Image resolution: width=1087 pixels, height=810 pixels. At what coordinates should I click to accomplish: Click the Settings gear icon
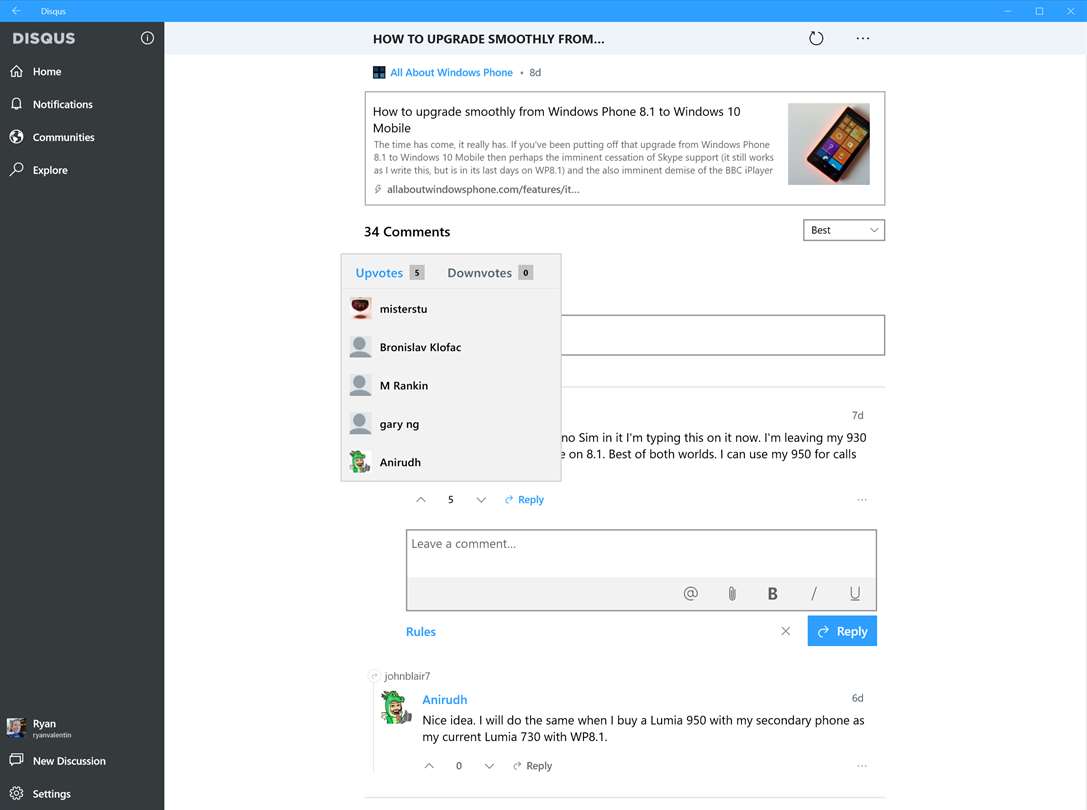pos(17,793)
